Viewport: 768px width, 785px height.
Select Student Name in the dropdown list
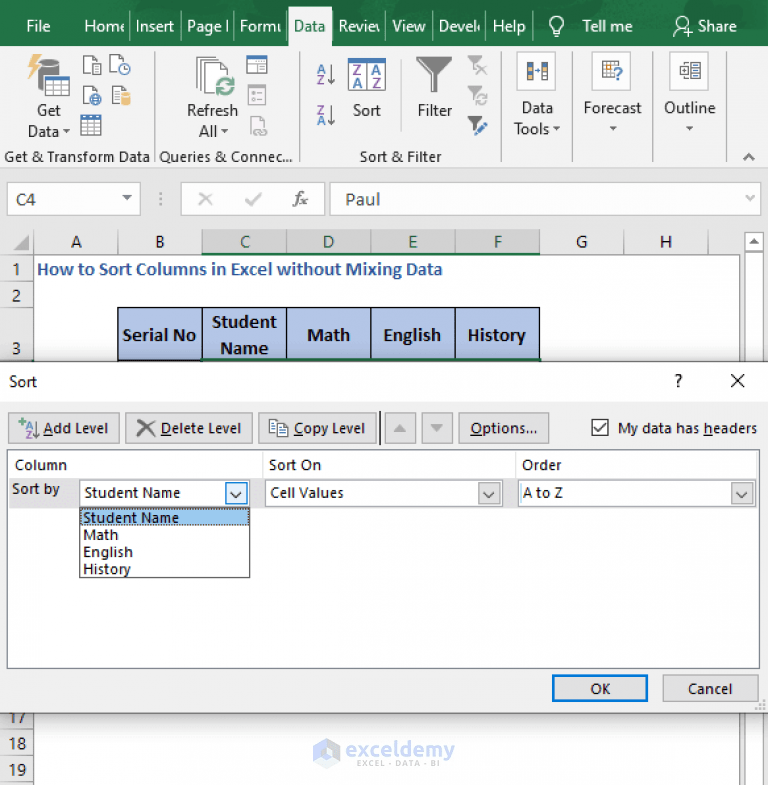(164, 518)
